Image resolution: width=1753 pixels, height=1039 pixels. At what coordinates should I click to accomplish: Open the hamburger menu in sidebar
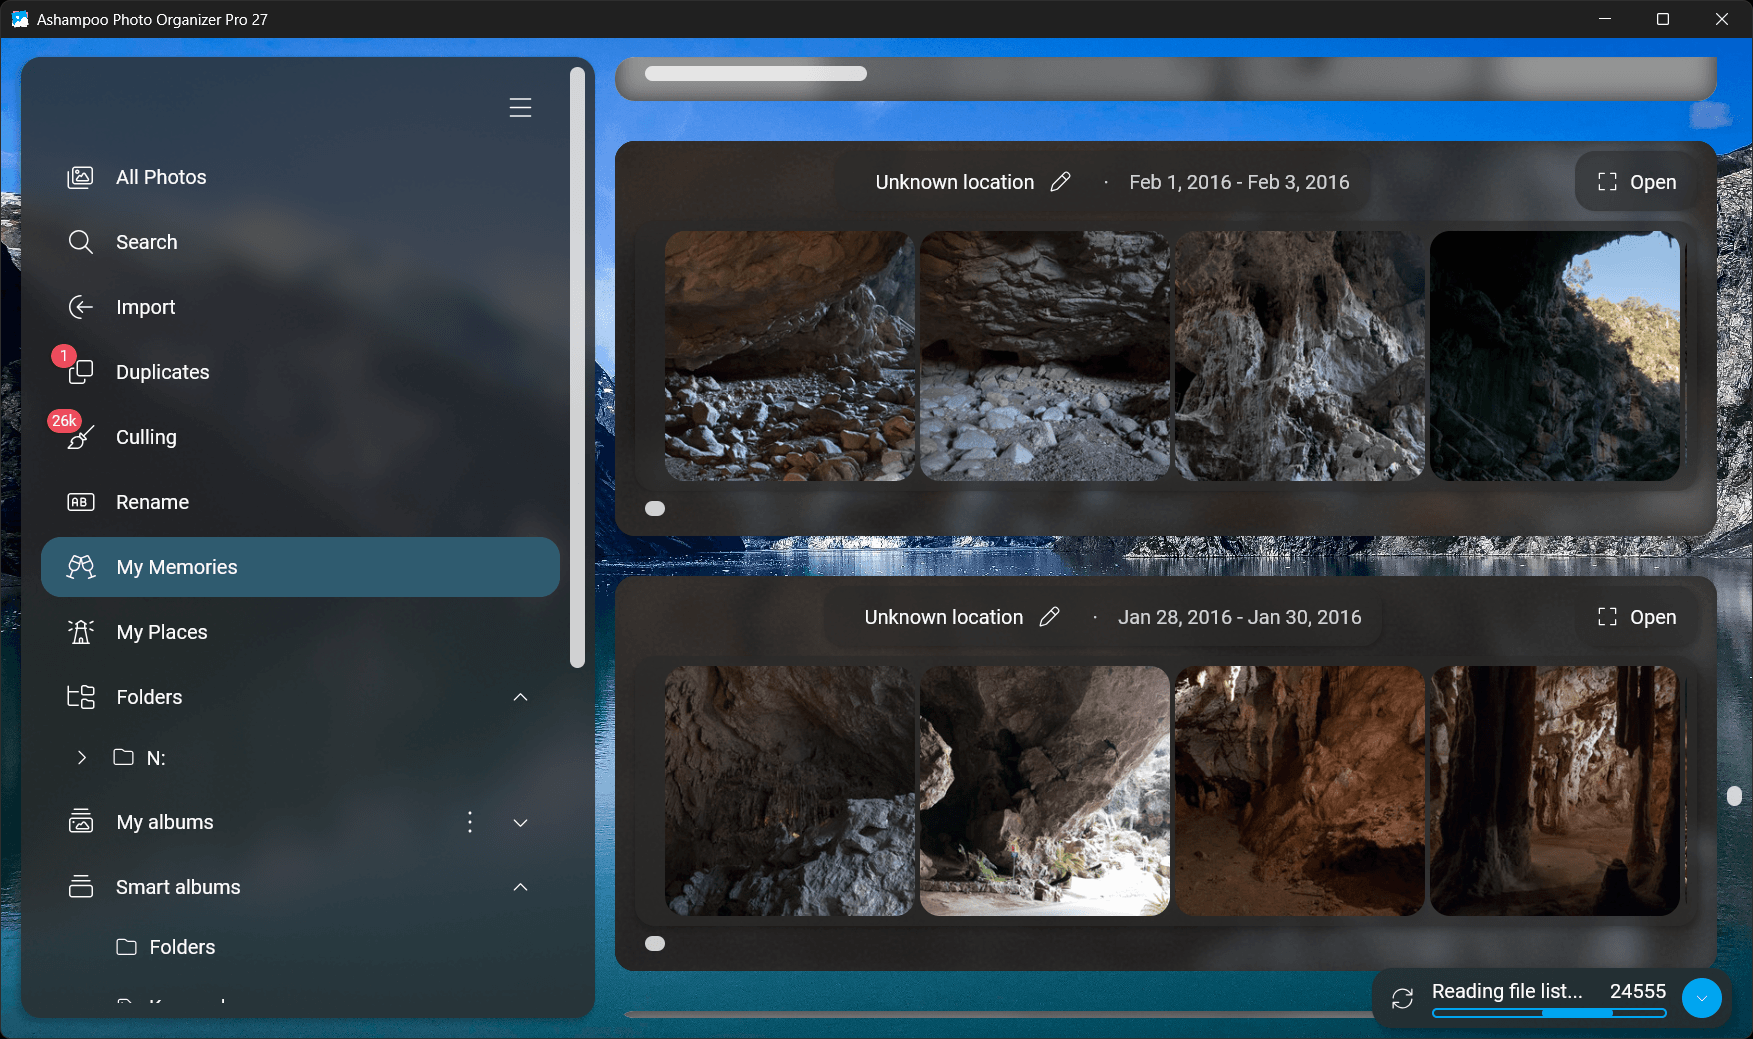[x=520, y=108]
